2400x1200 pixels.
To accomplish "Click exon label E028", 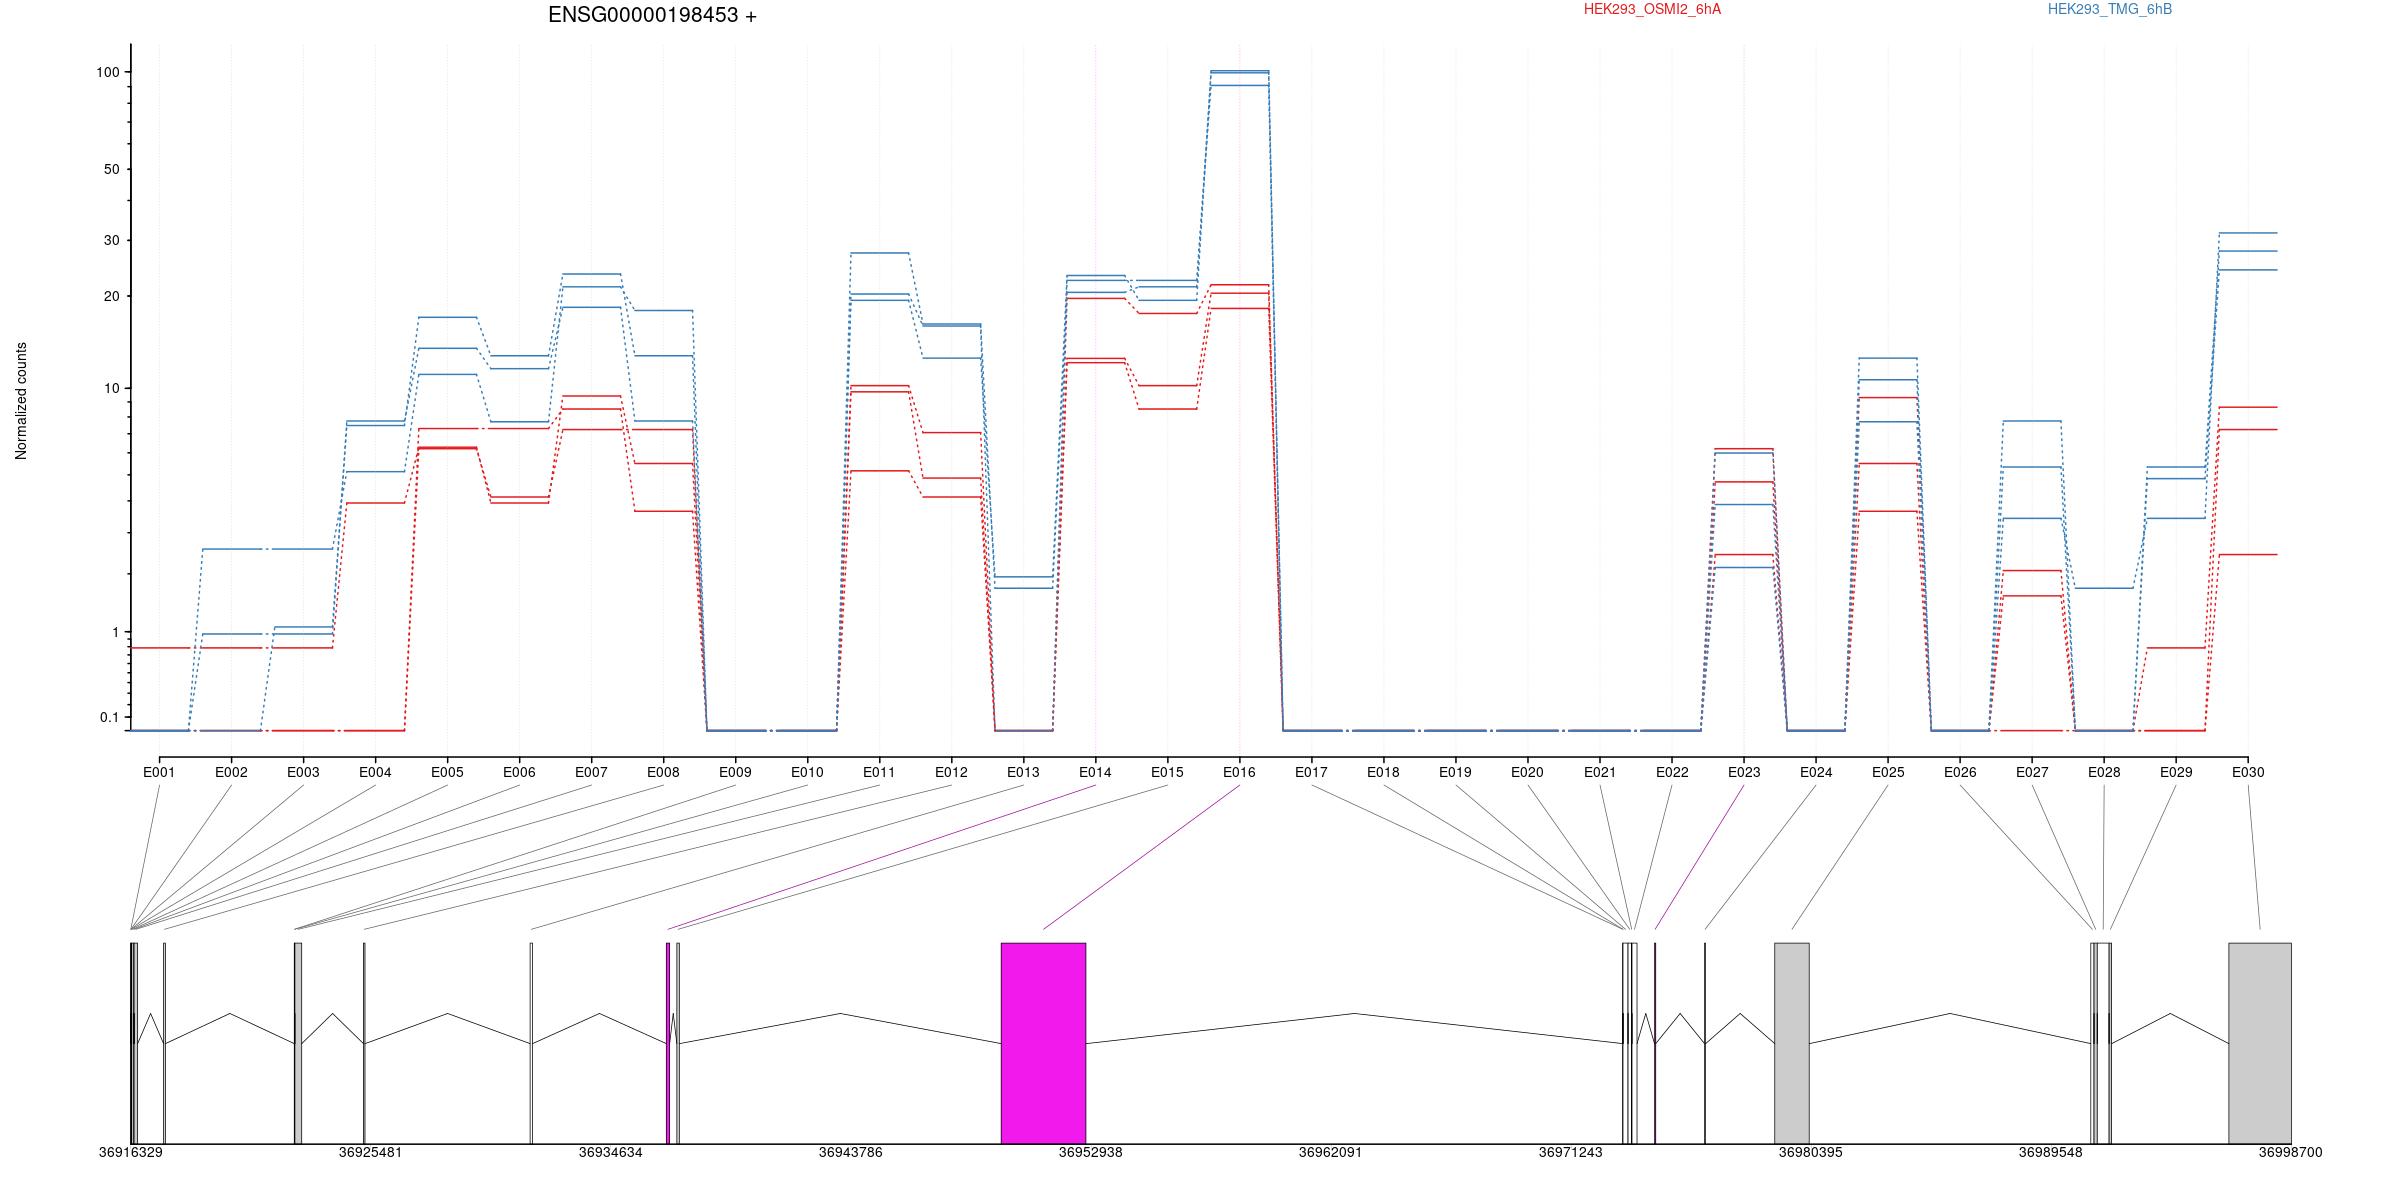I will [2103, 772].
